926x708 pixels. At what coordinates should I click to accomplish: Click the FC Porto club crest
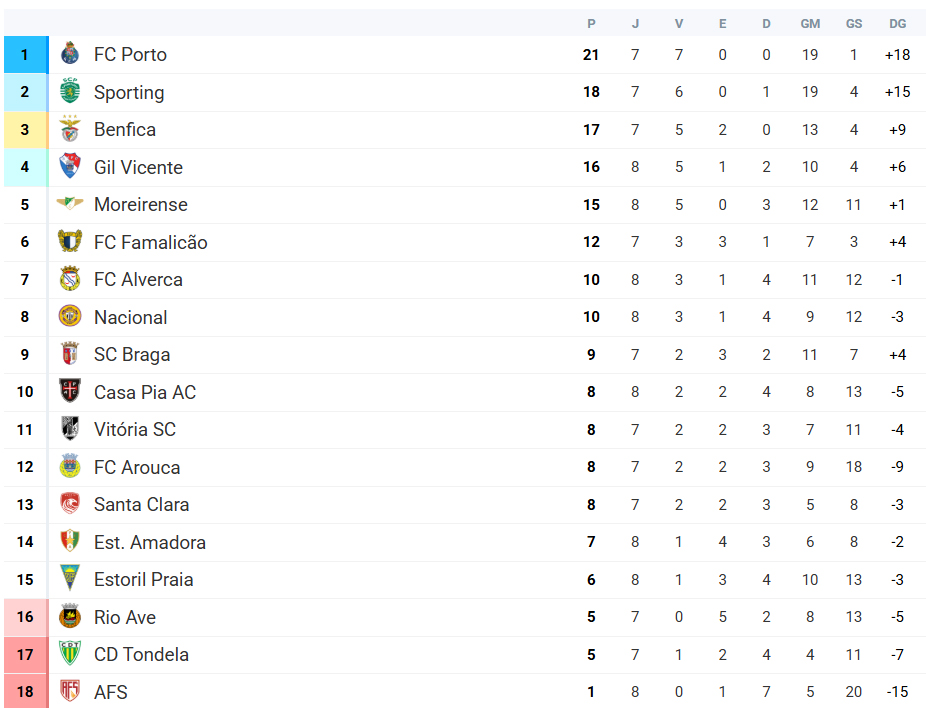tap(70, 54)
